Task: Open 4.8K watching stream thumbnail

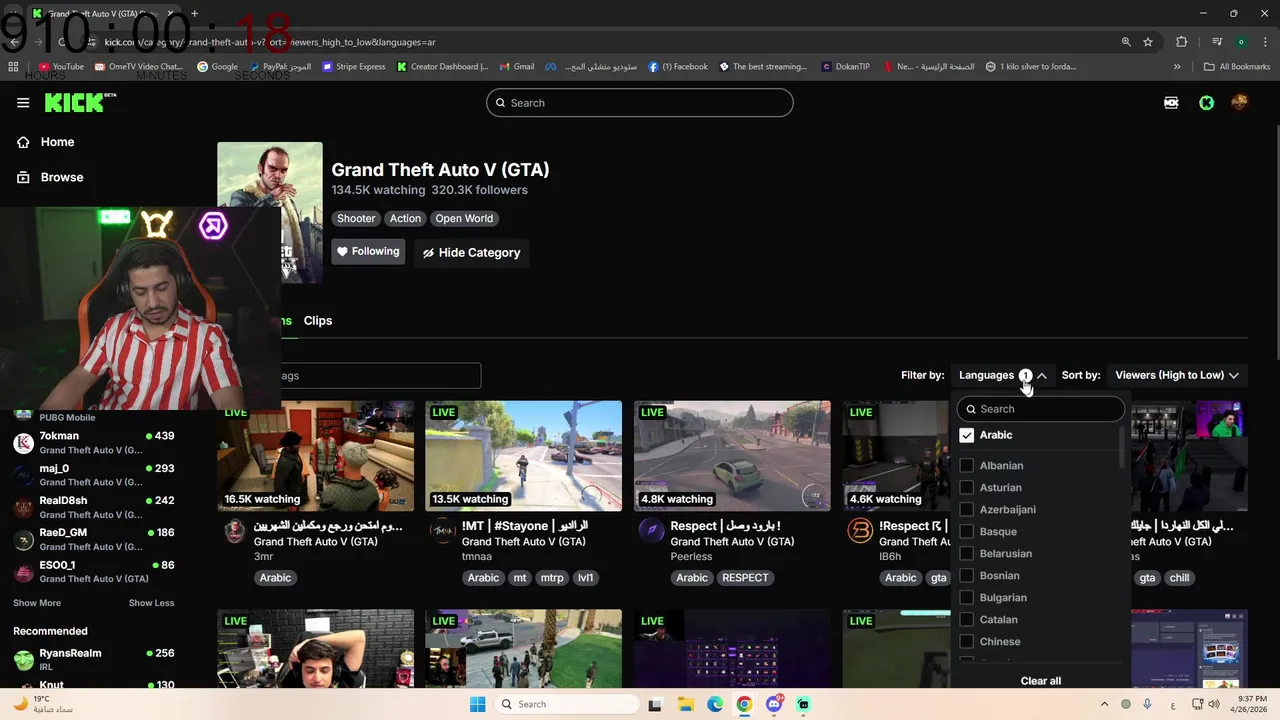Action: [732, 456]
